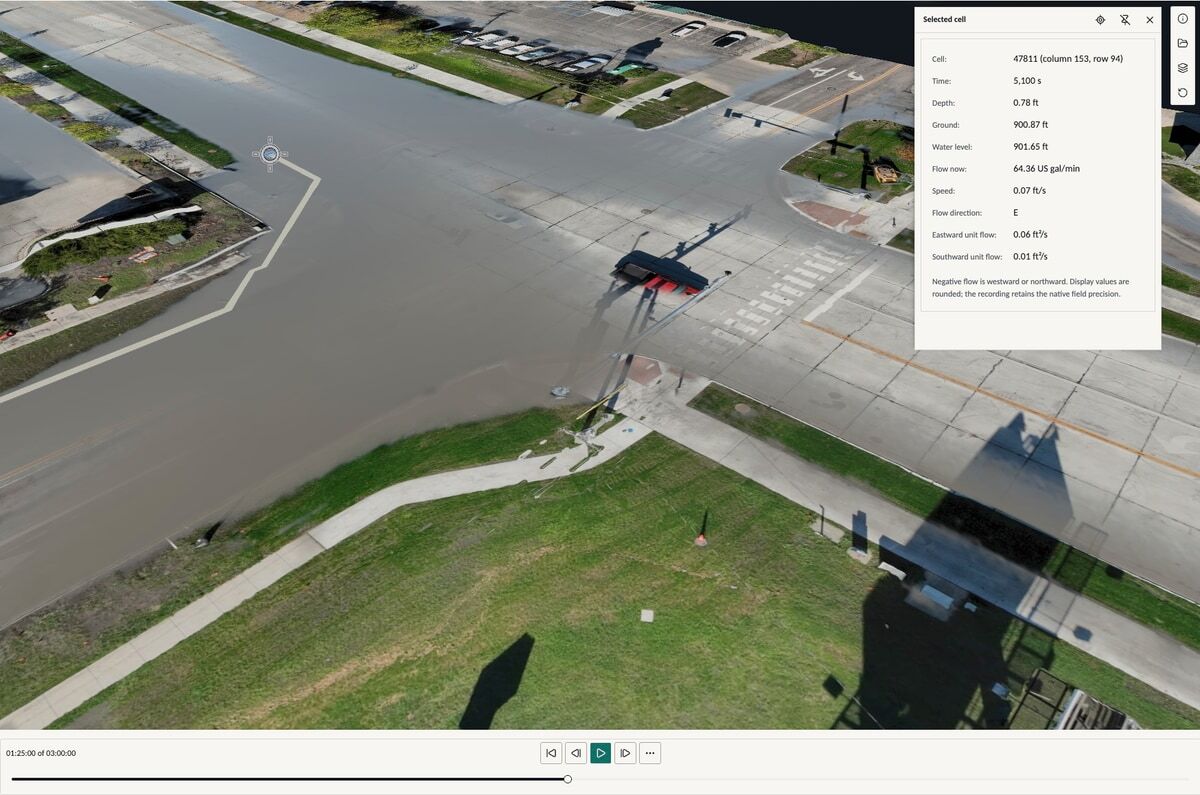
Task: Click the Flow direction value E
Action: click(x=1016, y=213)
